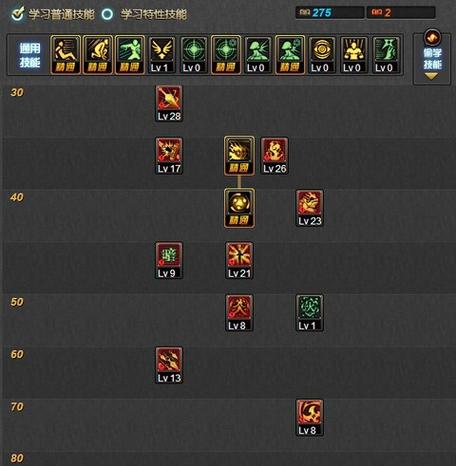Image resolution: width=456 pixels, height=466 pixels.
Task: Click the Lv 8 swirling flame skill in the level 70 row
Action: (309, 417)
